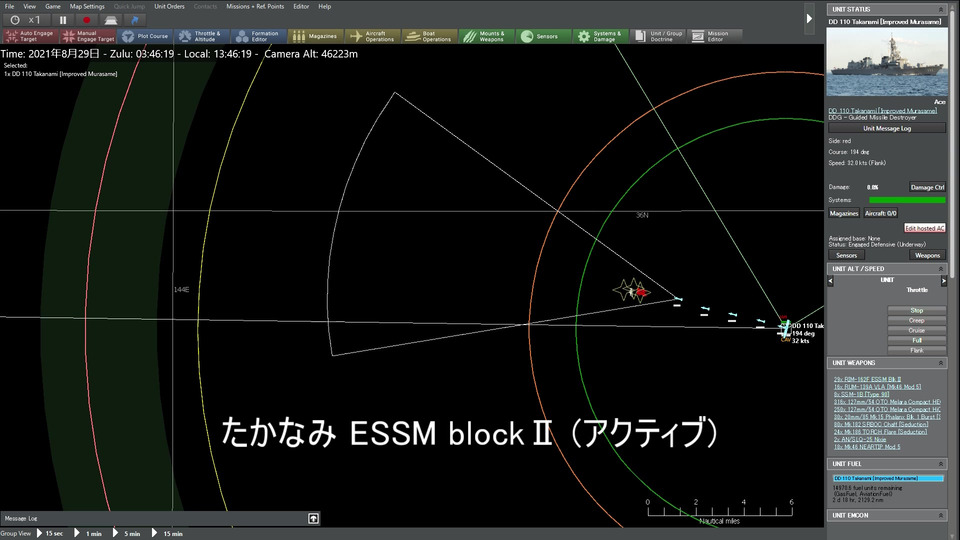The height and width of the screenshot is (540, 960).
Task: Open the Unit Orders menu
Action: pyautogui.click(x=169, y=6)
